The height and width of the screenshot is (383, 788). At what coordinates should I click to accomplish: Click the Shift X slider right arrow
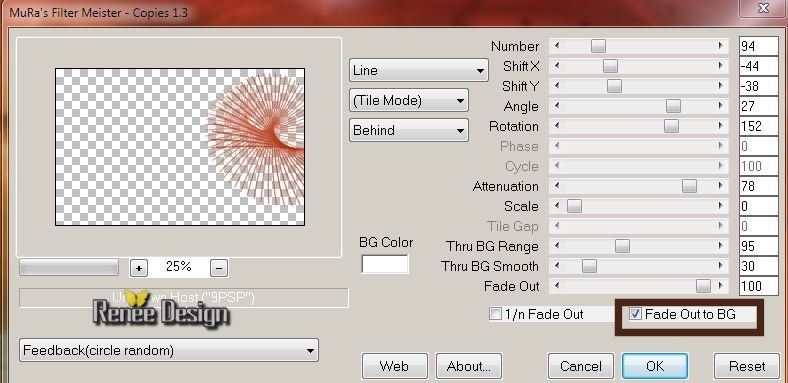(721, 66)
